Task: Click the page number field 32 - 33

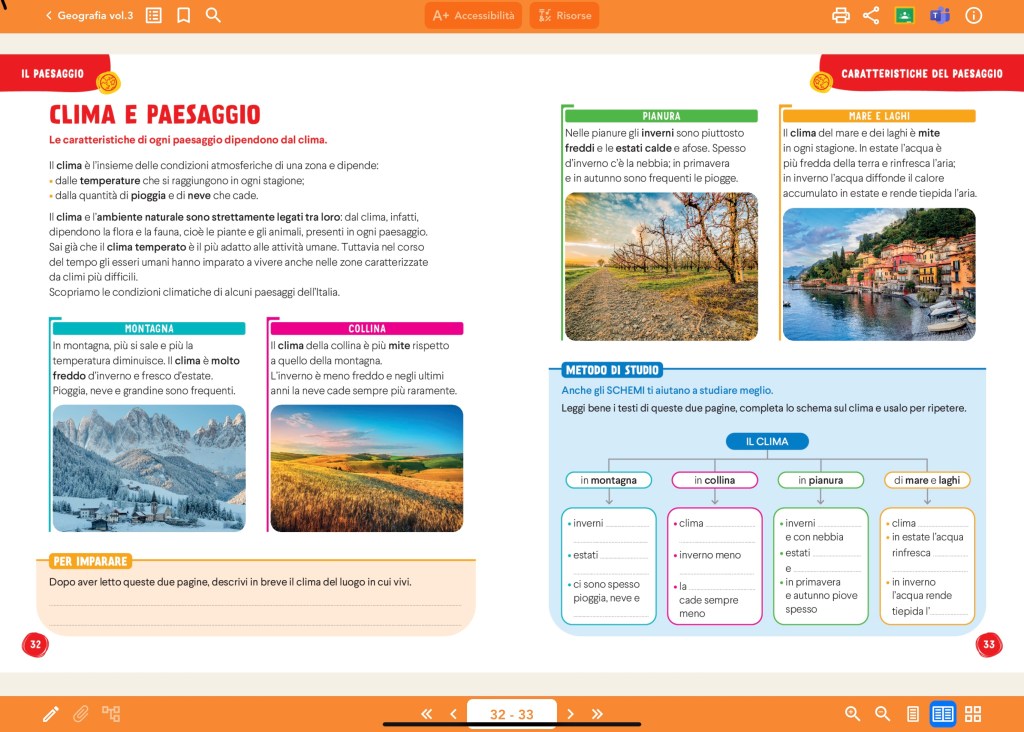Action: coord(511,713)
